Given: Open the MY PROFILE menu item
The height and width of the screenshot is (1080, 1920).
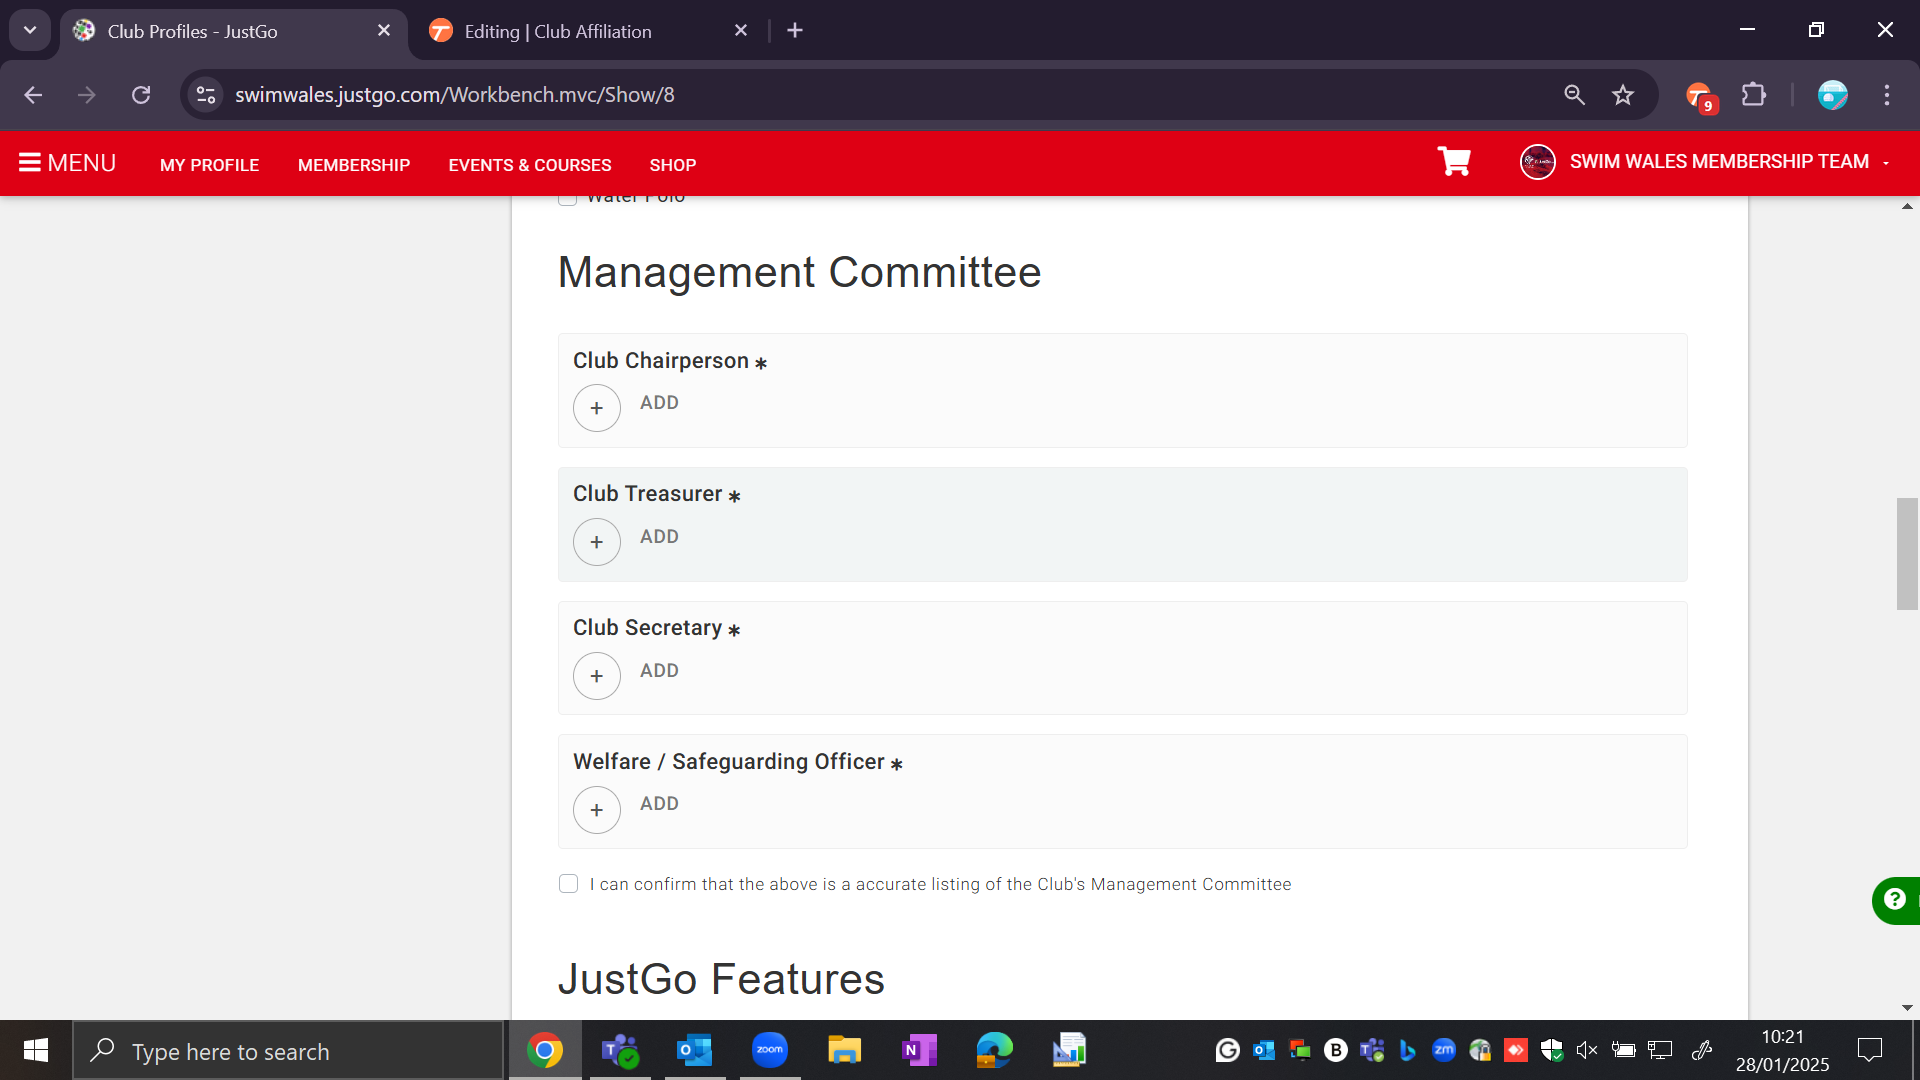Looking at the screenshot, I should tap(209, 165).
